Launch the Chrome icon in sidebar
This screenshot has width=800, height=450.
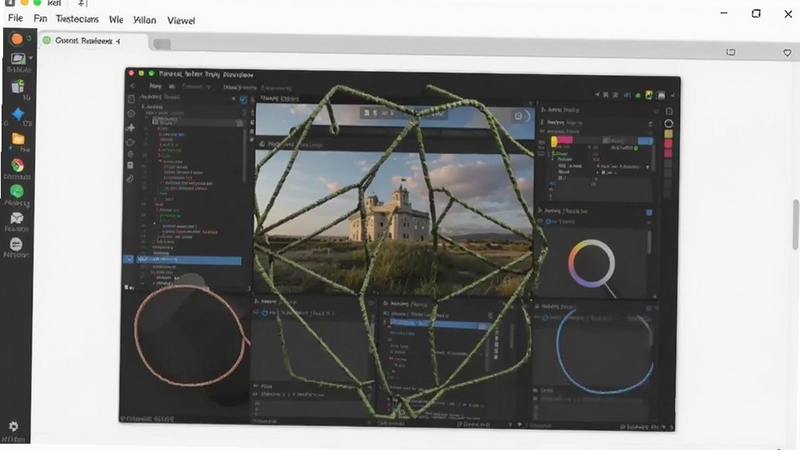point(17,165)
